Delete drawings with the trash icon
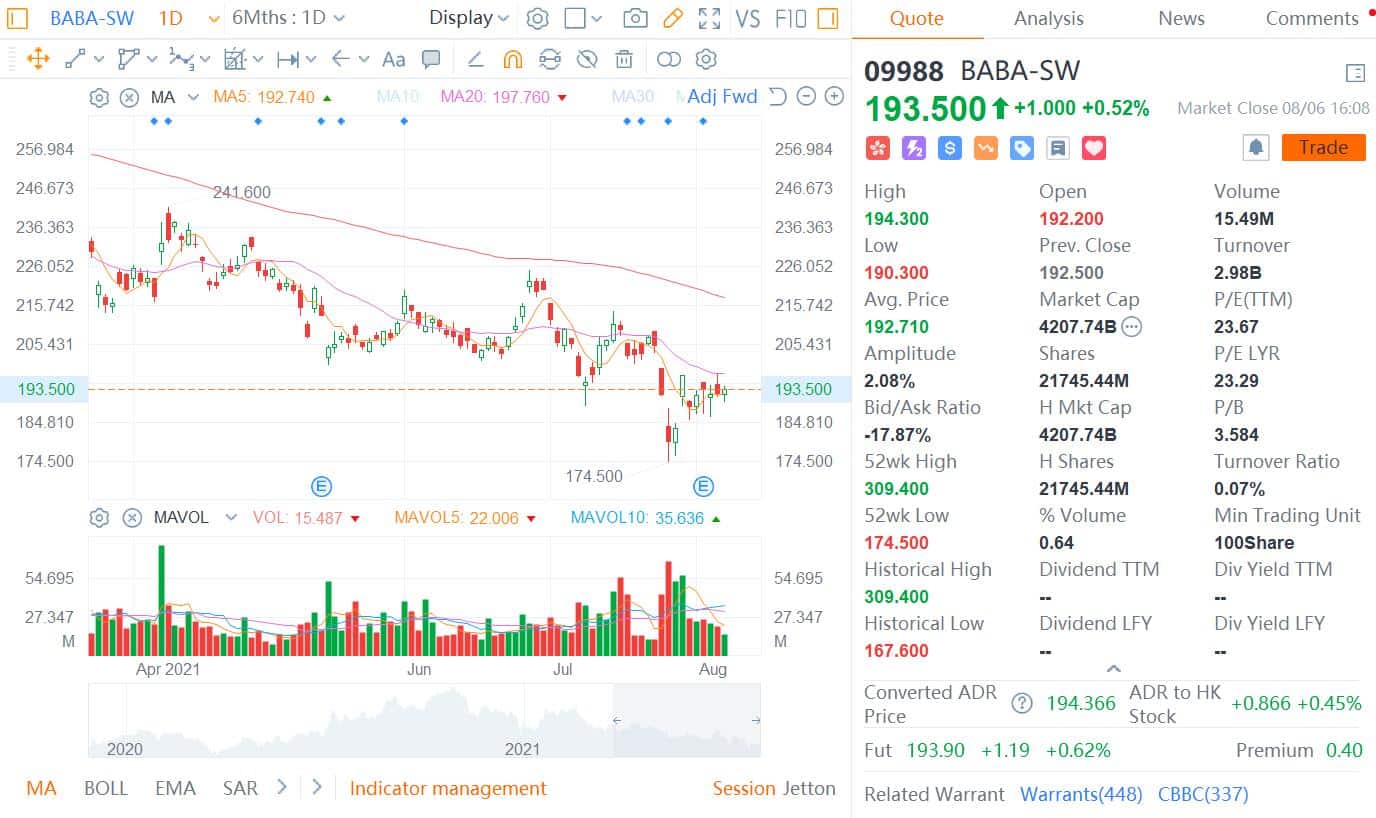The image size is (1376, 818). tap(624, 59)
